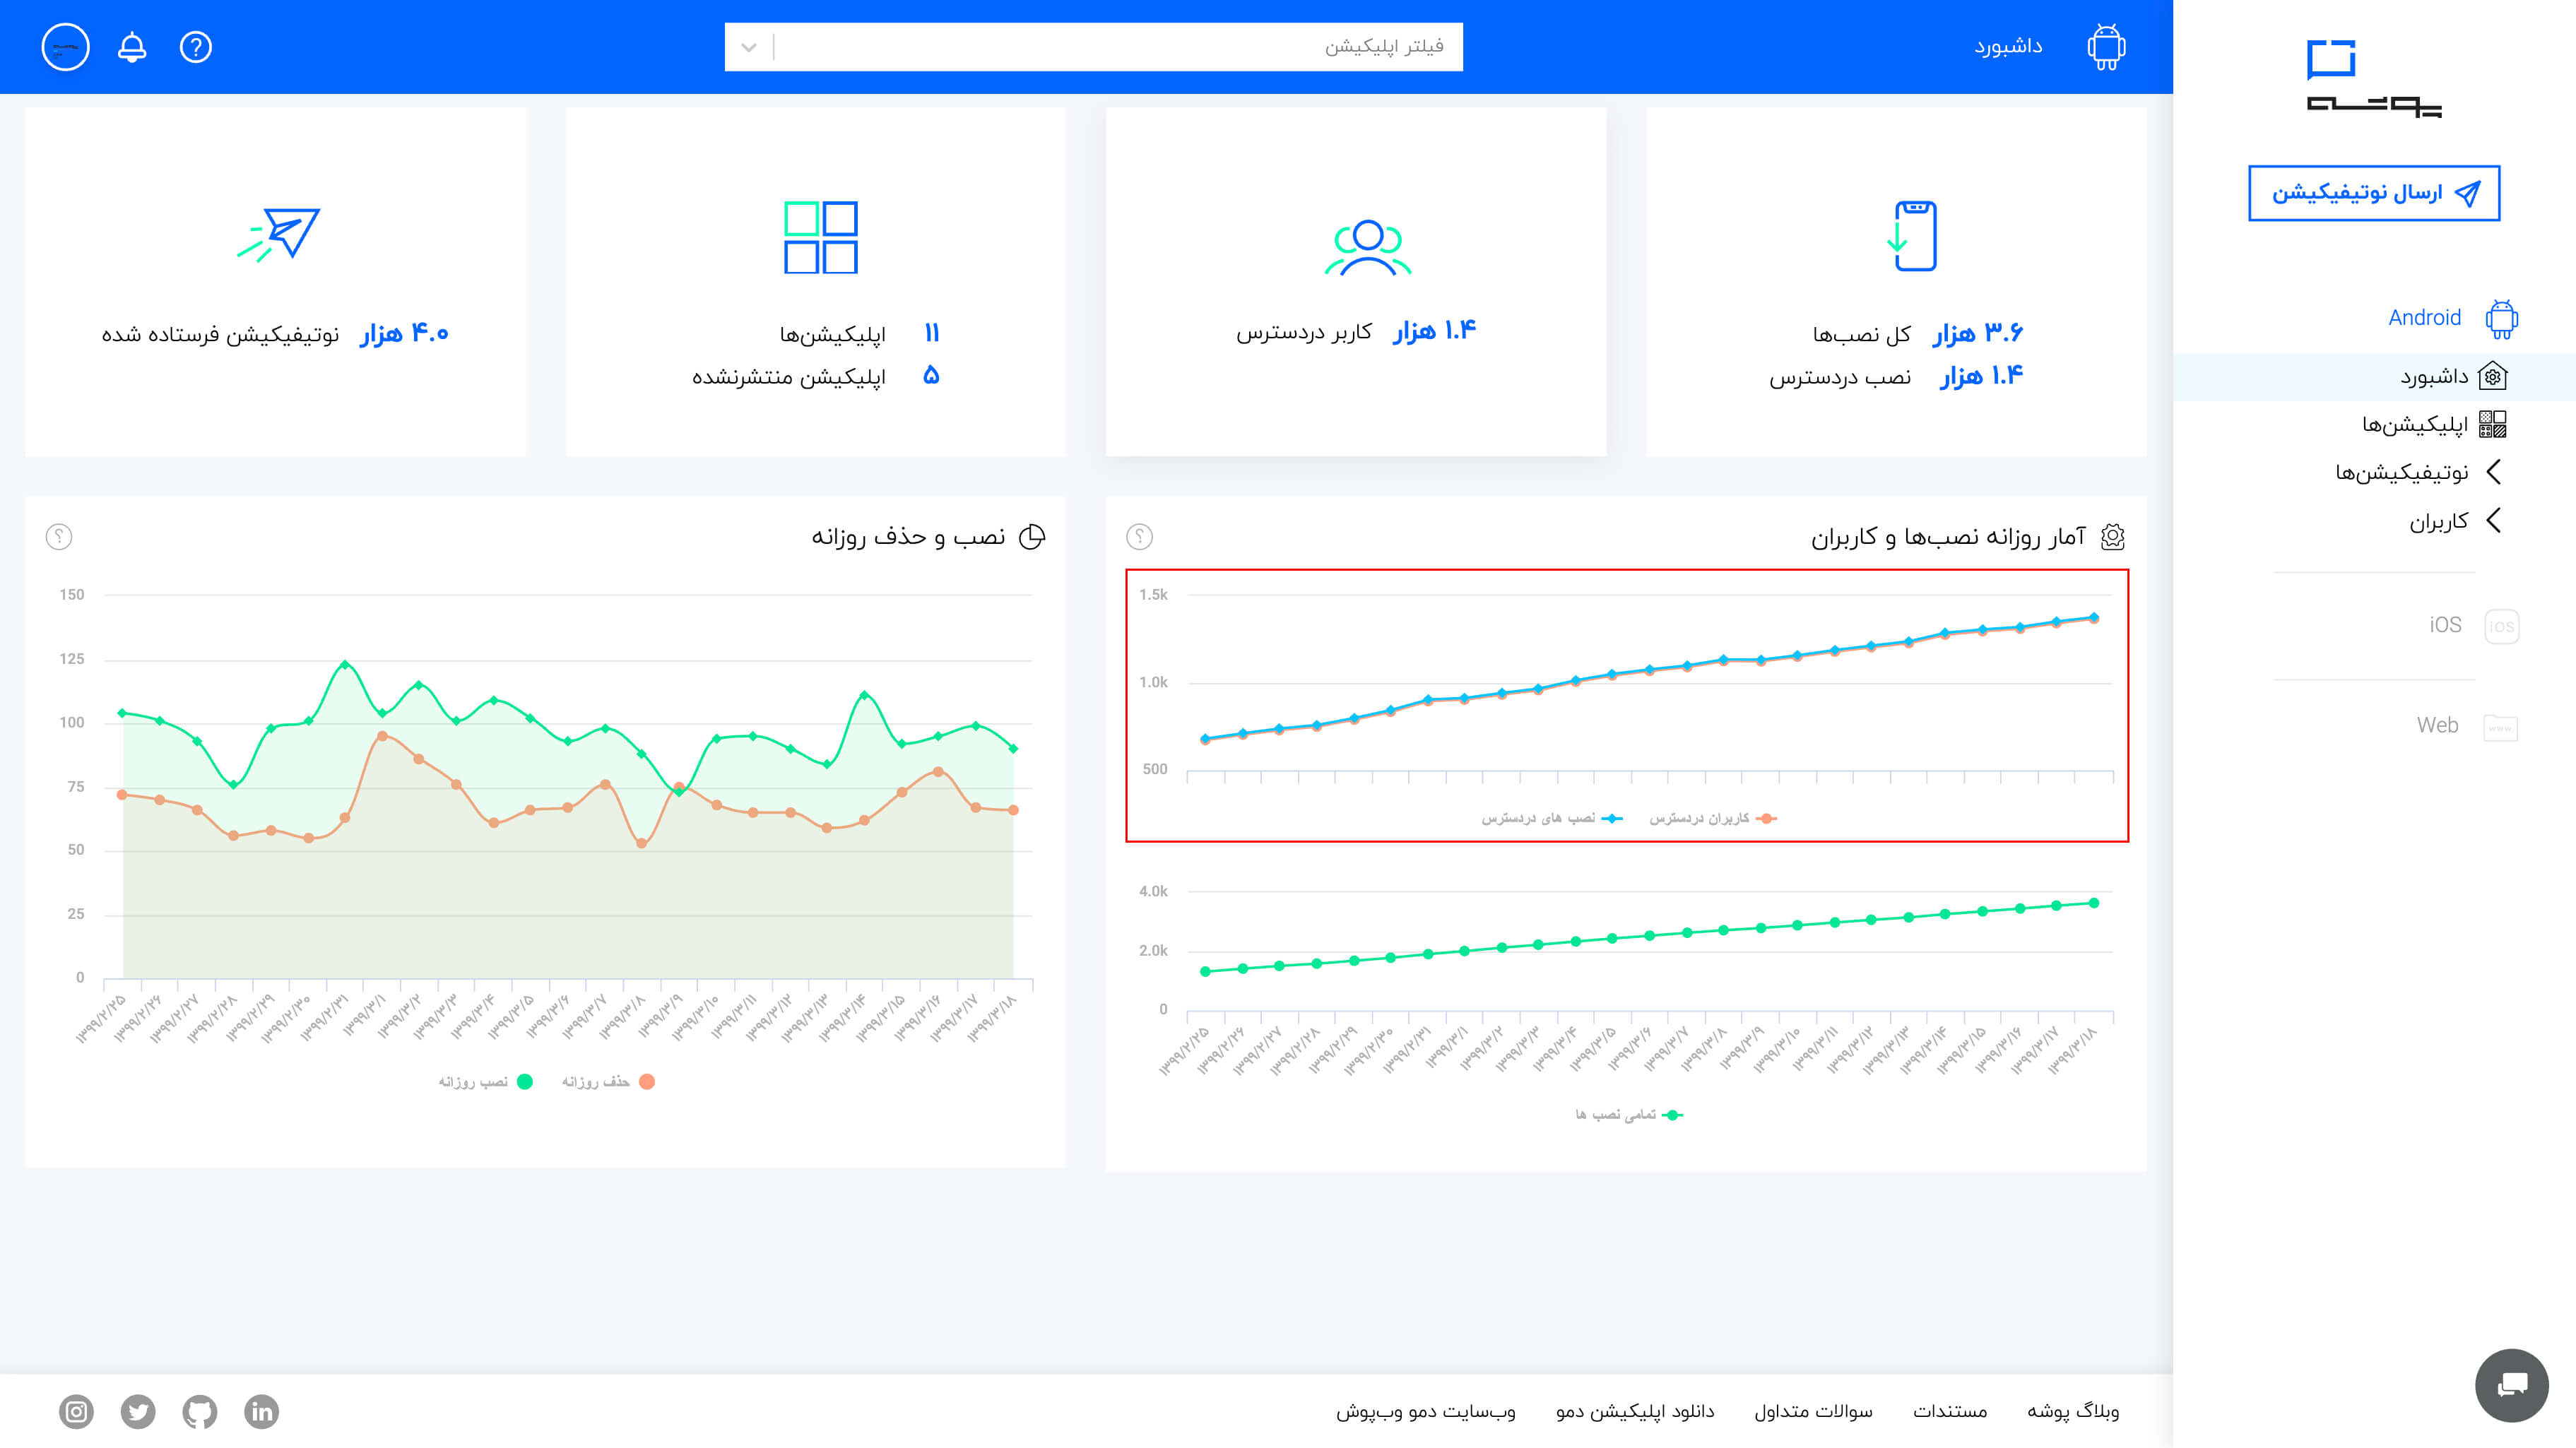2576x1448 pixels.
Task: Toggle 'حذف روزانه' legend series
Action: [x=608, y=1082]
